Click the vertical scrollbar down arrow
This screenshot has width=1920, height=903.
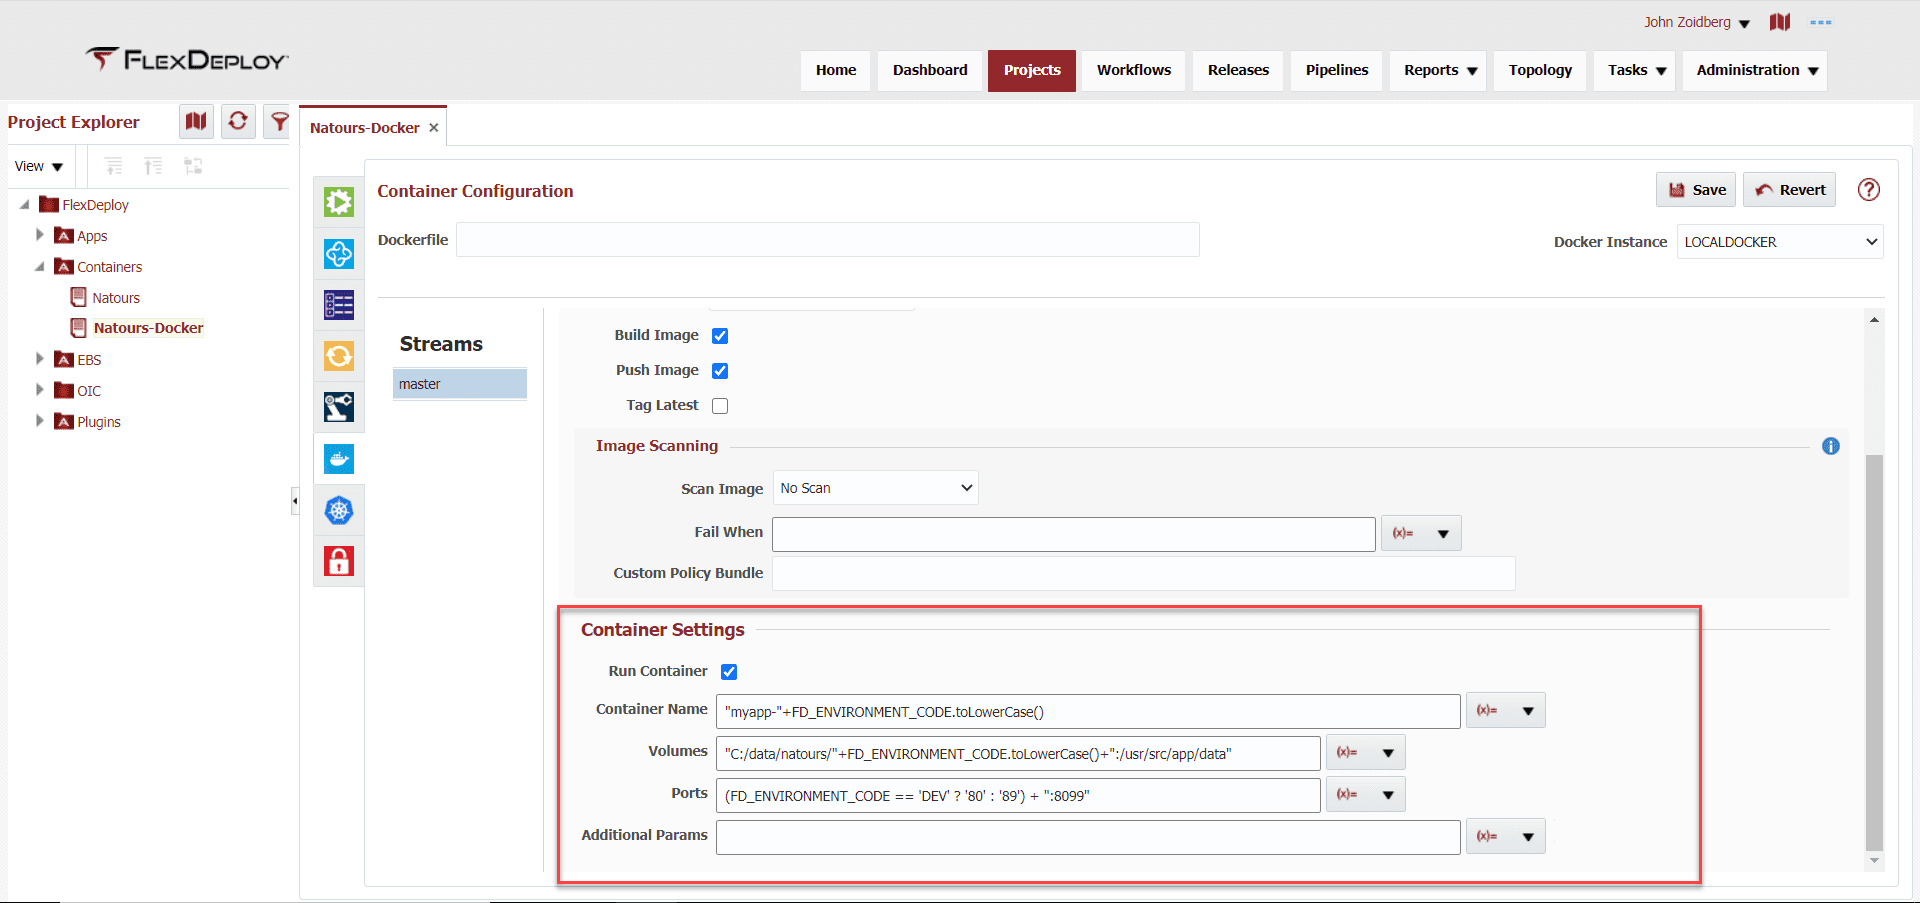pos(1874,860)
